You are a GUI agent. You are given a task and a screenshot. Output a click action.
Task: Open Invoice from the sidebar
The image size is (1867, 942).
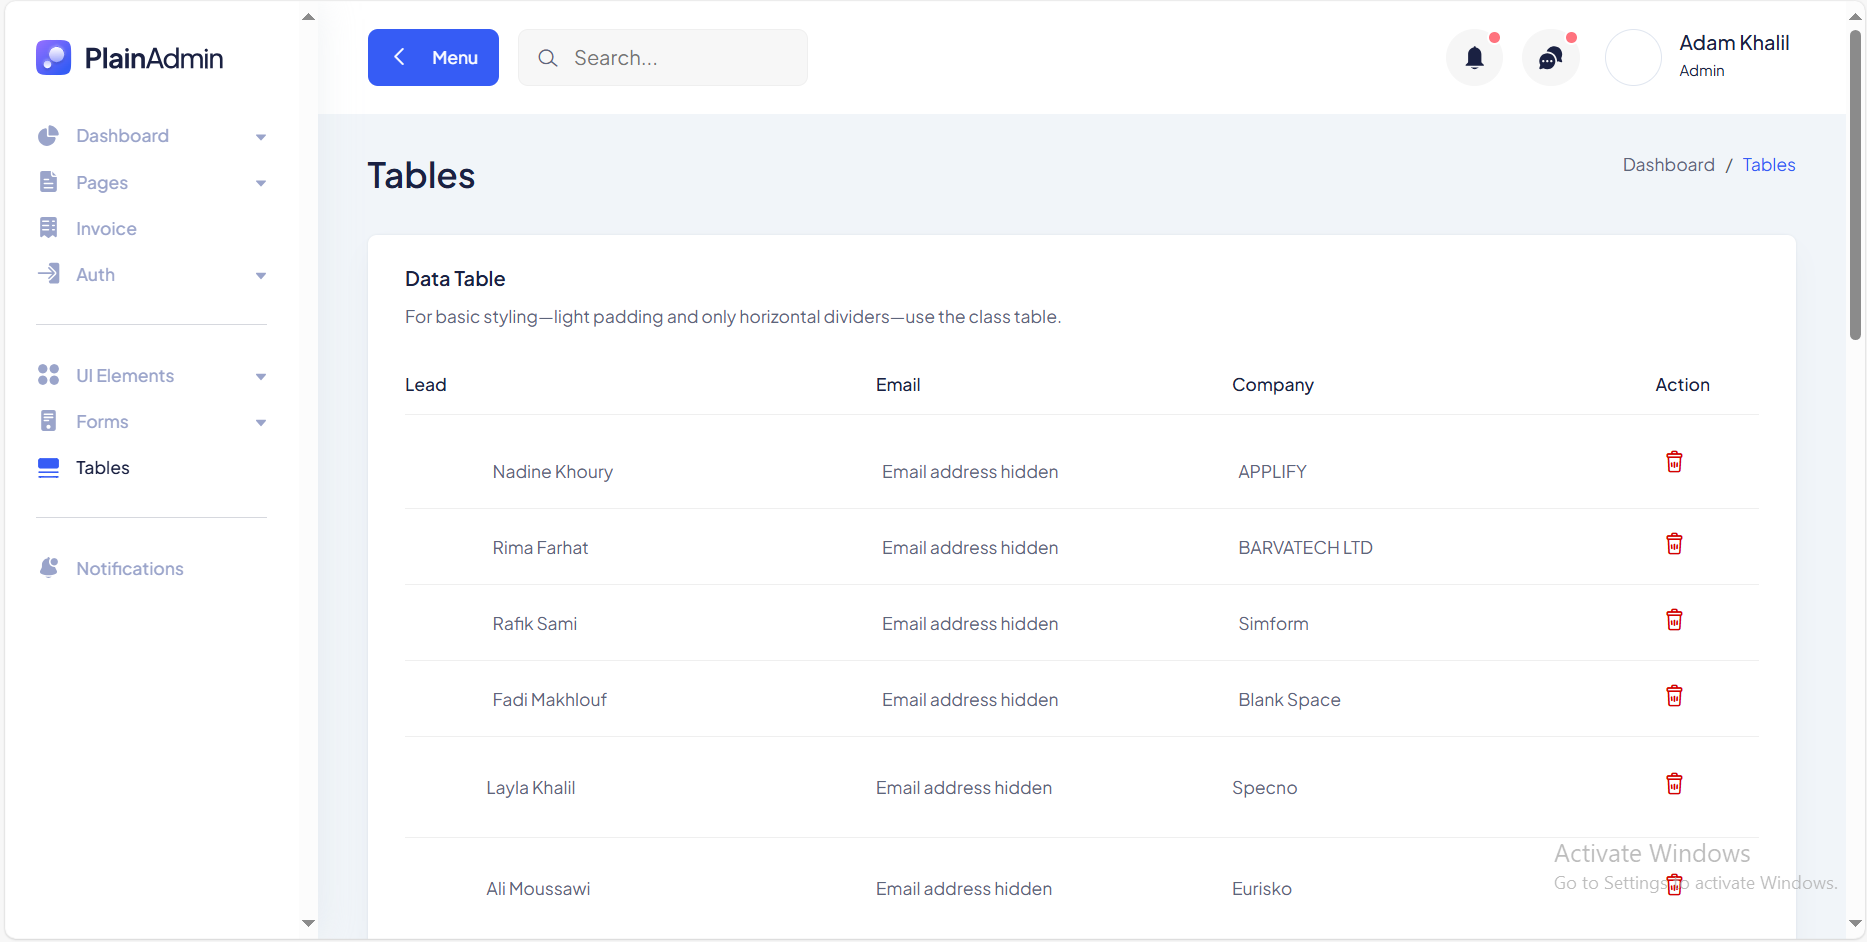coord(106,229)
